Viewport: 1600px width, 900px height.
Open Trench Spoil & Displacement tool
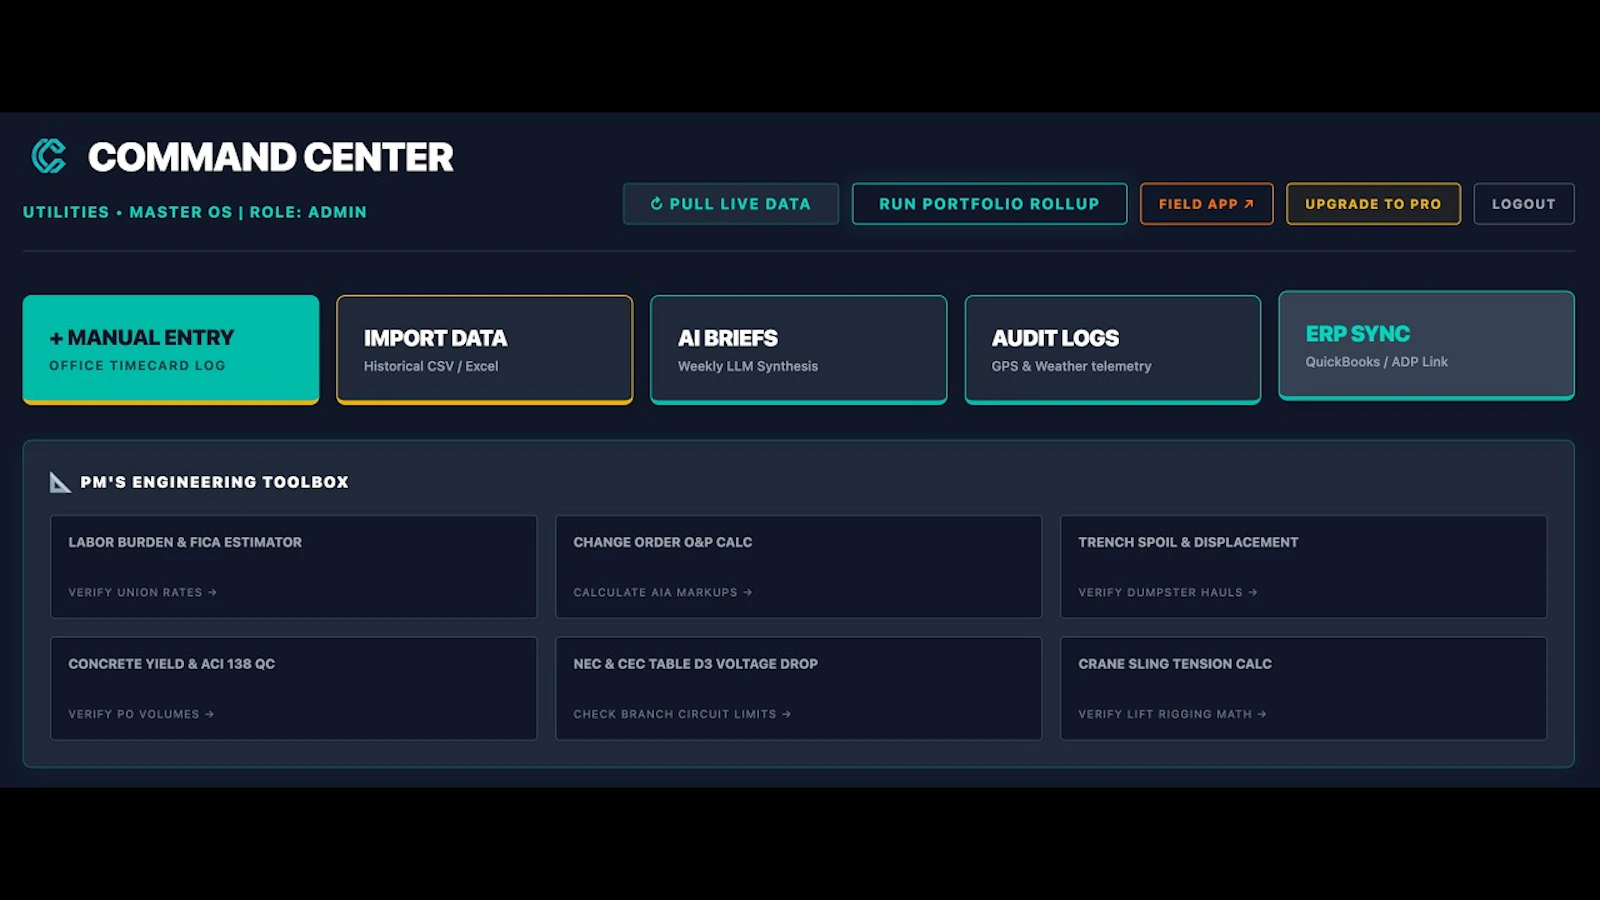click(1304, 567)
